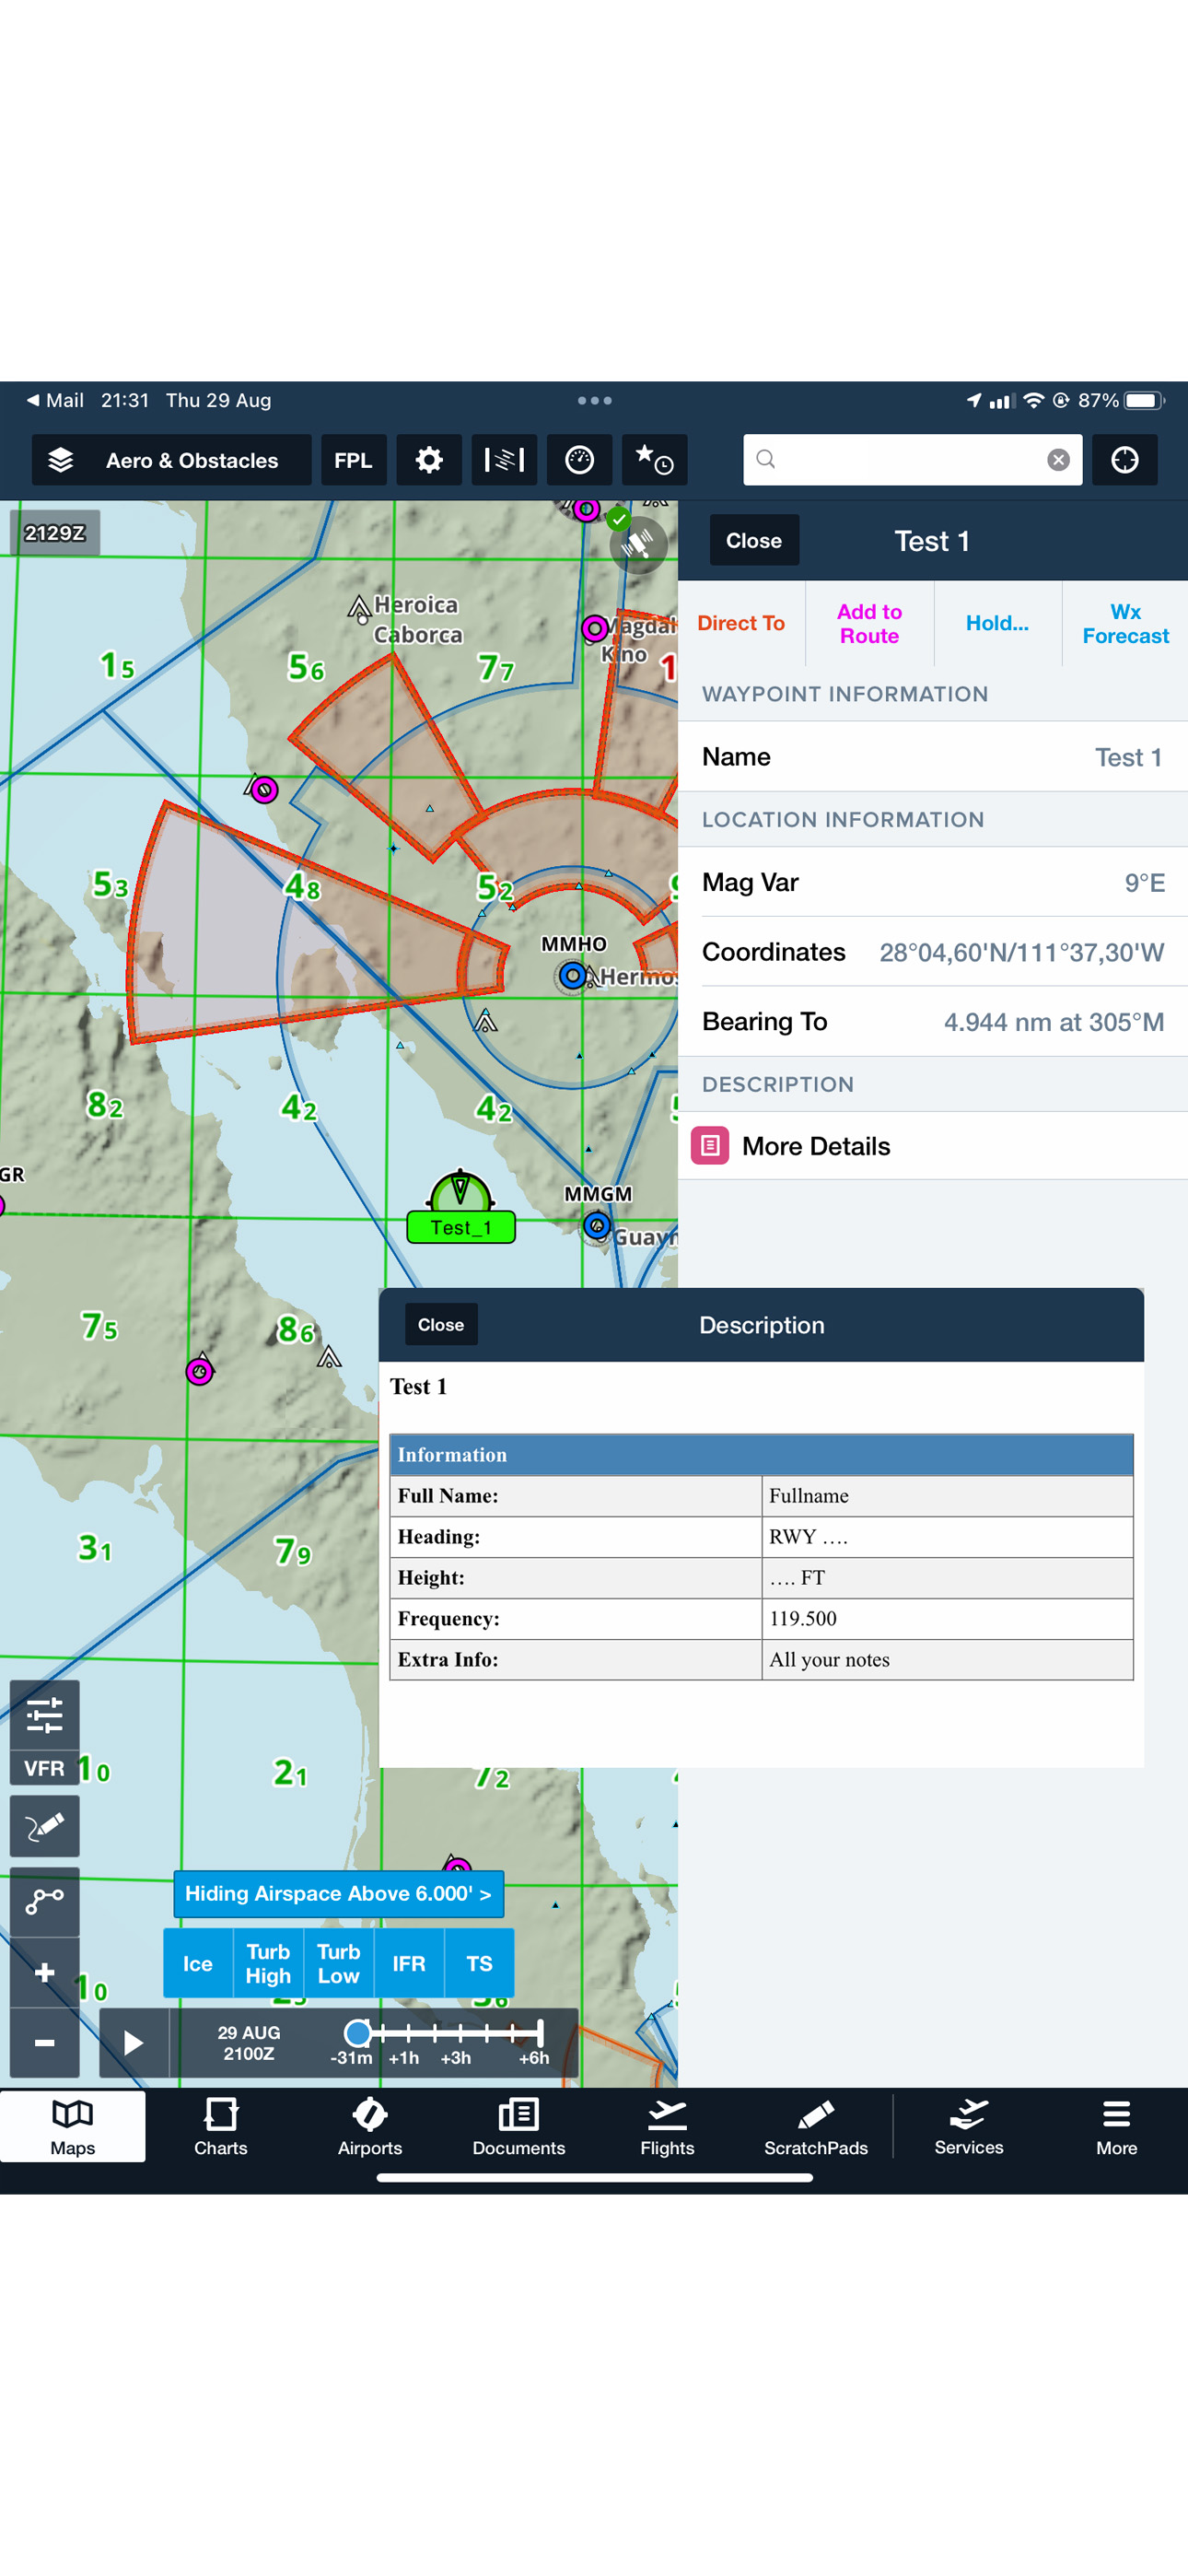Open the FPL flight plan panel
This screenshot has width=1188, height=2576.
coord(353,460)
